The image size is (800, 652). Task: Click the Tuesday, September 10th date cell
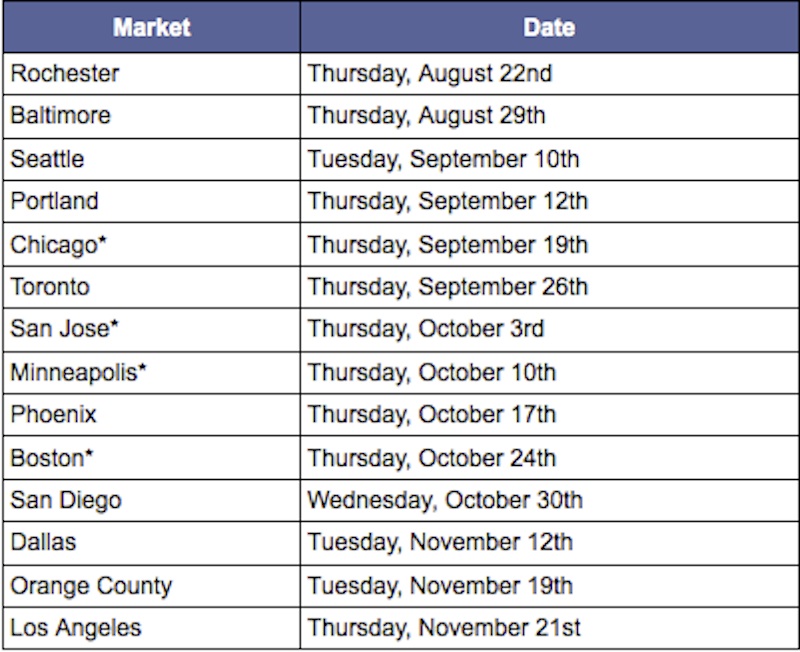pyautogui.click(x=549, y=159)
